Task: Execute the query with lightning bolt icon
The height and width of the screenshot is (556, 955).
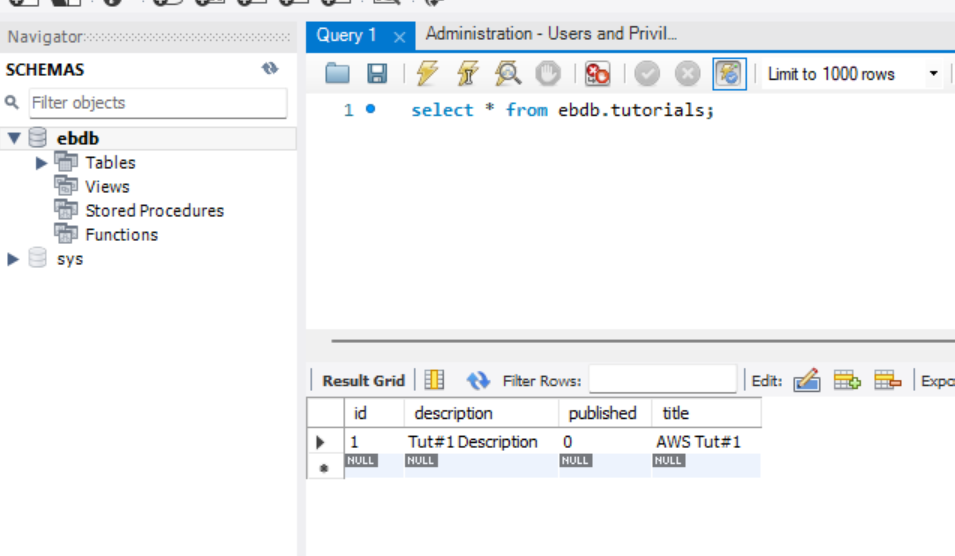Action: click(x=427, y=73)
